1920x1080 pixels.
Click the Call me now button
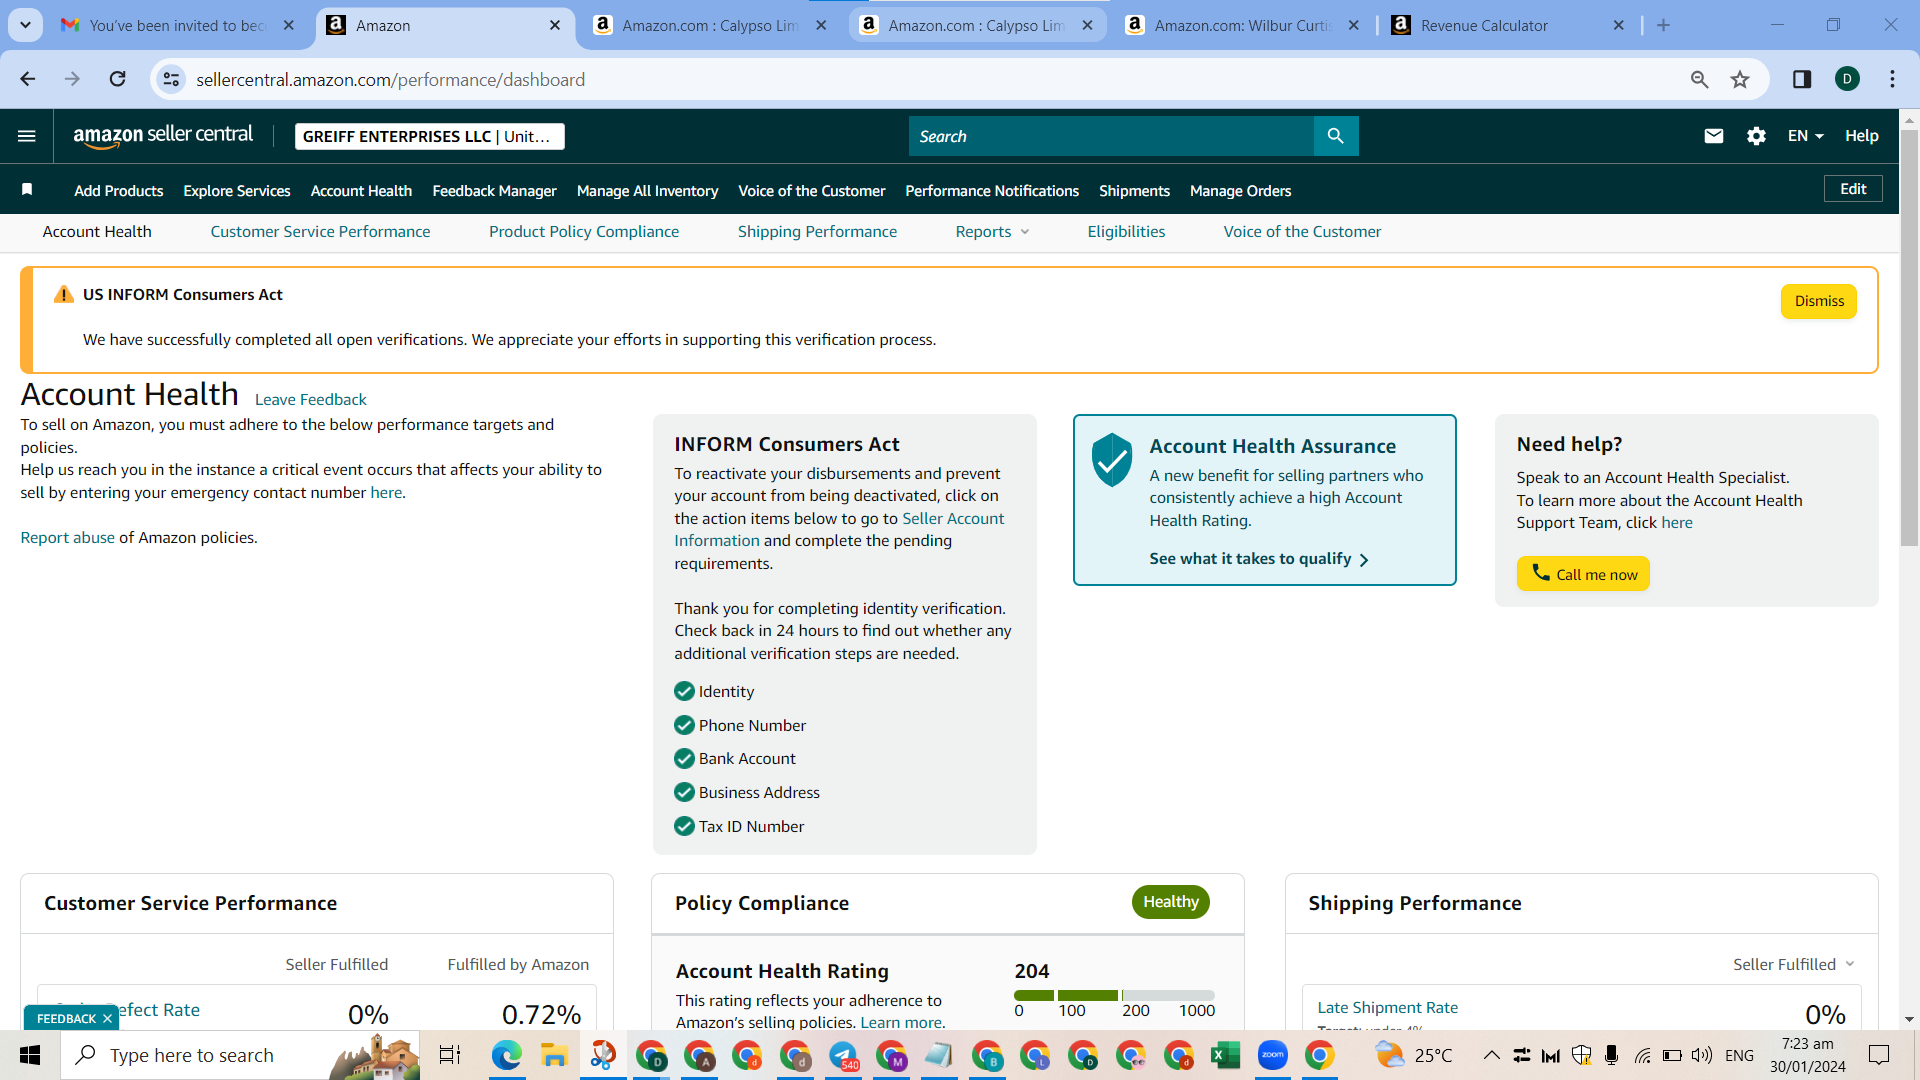(x=1583, y=574)
